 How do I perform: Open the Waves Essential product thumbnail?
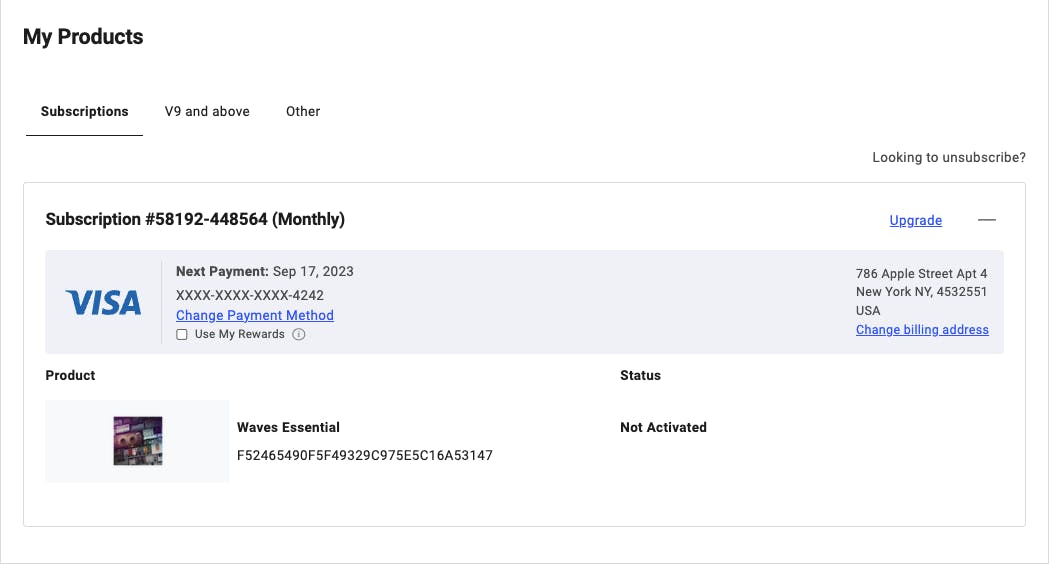(138, 441)
